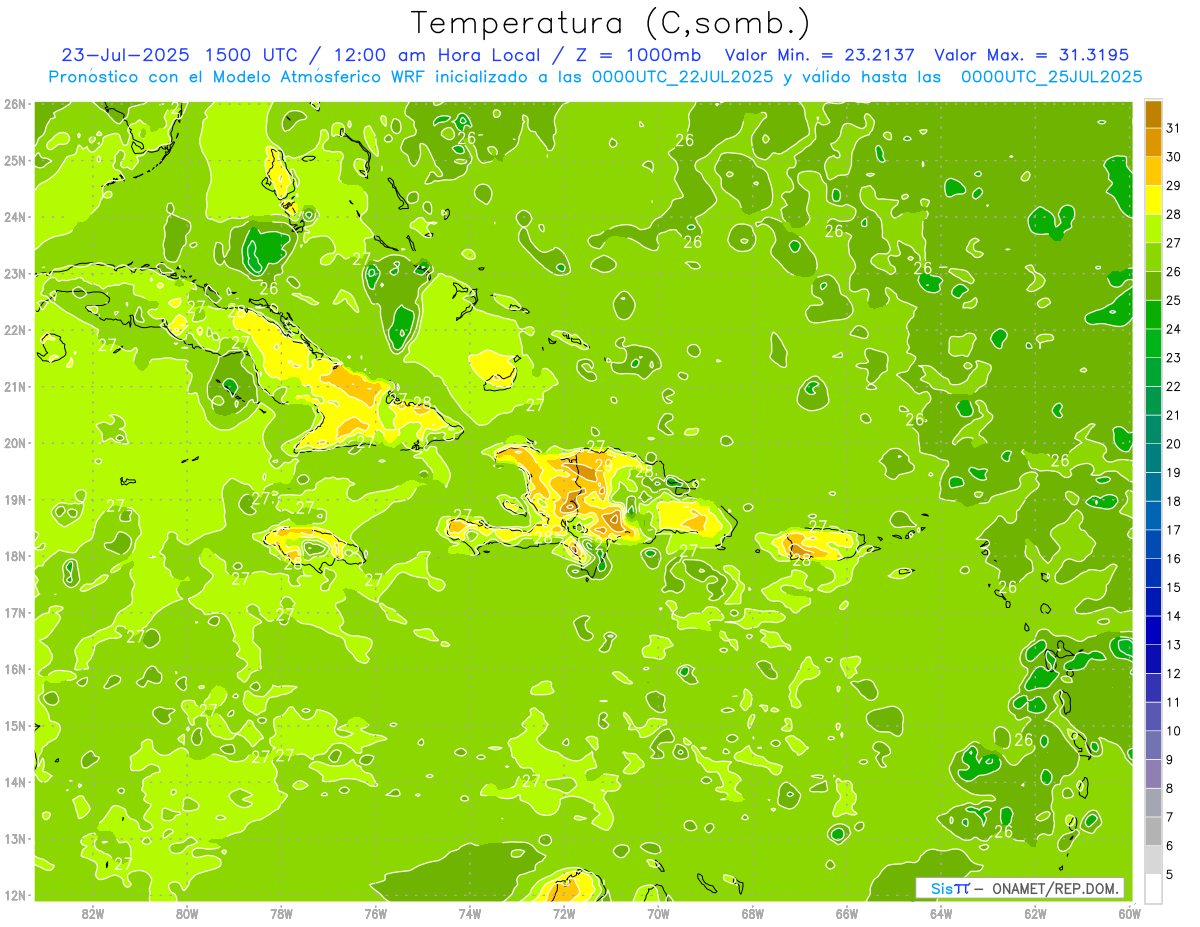Select the legend value '10'
Image resolution: width=1200 pixels, height=927 pixels.
[x=1174, y=731]
